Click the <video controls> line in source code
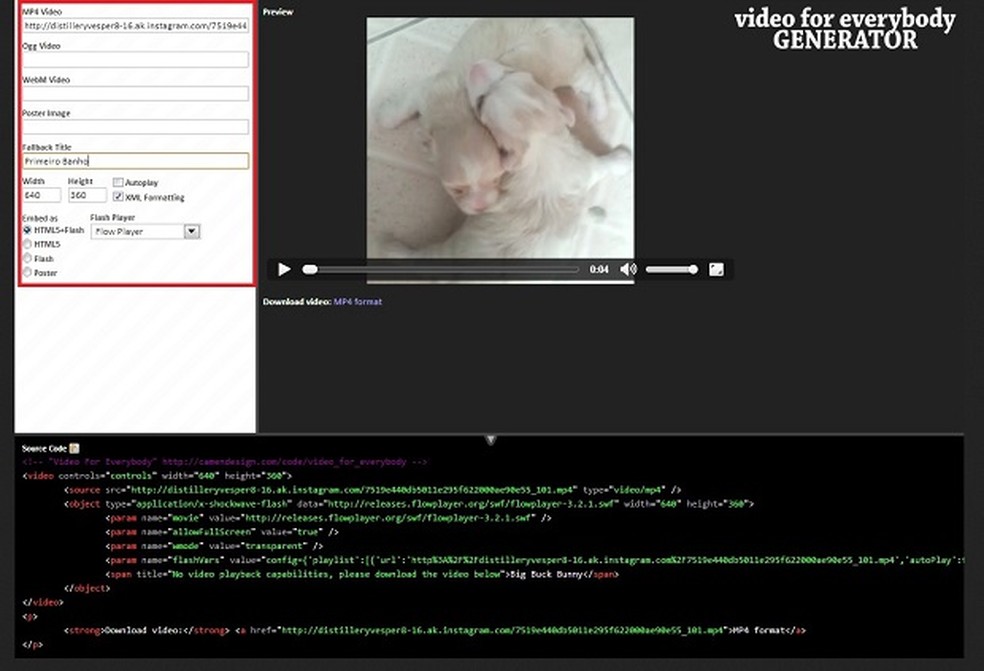 [157, 476]
